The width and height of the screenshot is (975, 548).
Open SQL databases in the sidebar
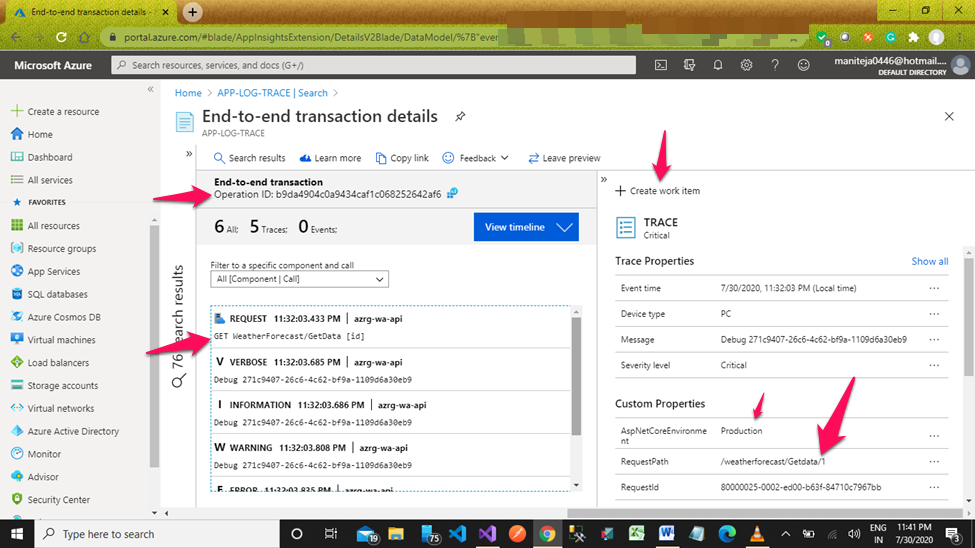[x=49, y=294]
